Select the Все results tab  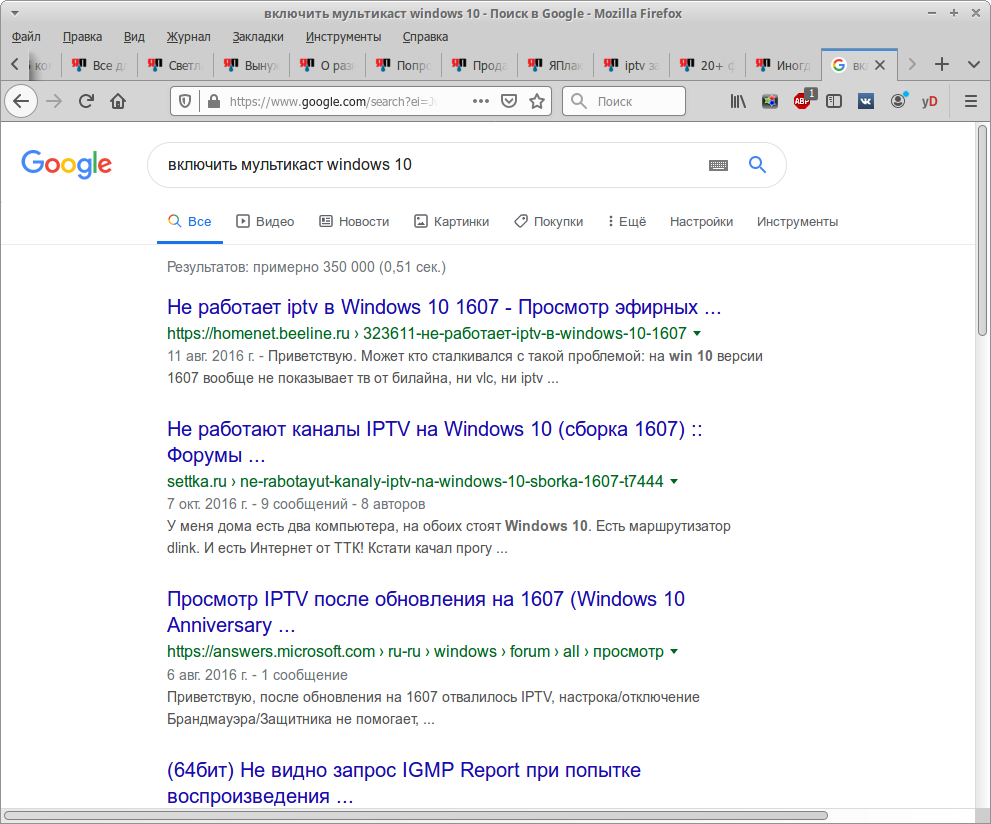190,221
